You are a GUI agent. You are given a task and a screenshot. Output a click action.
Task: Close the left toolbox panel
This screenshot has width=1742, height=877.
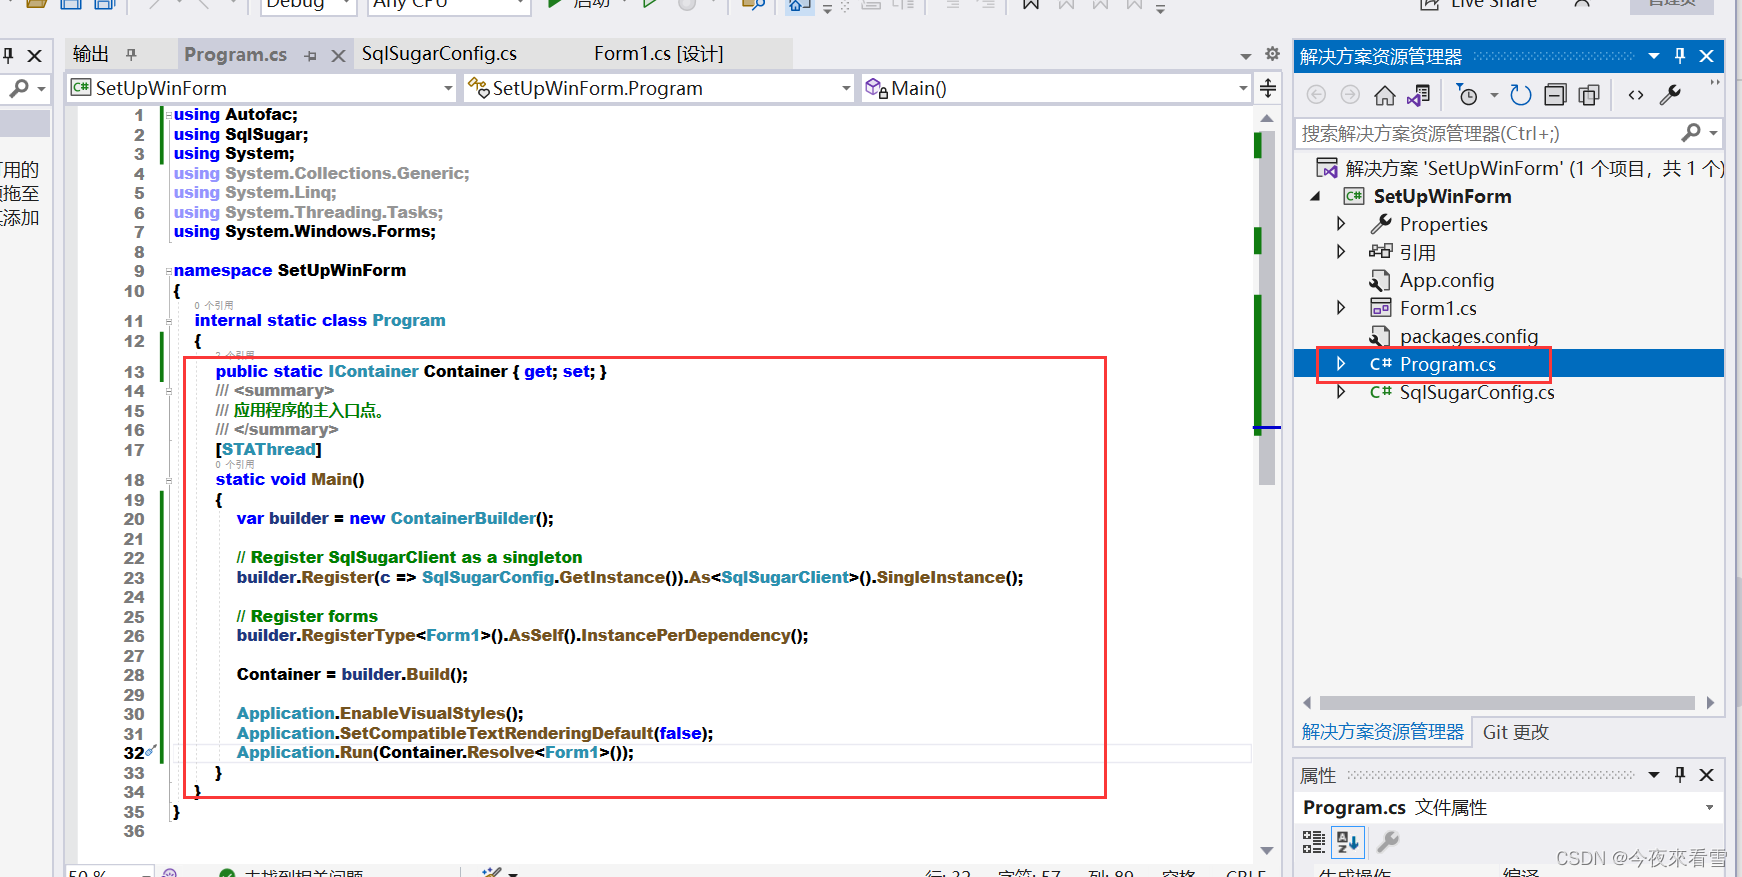[x=35, y=56]
